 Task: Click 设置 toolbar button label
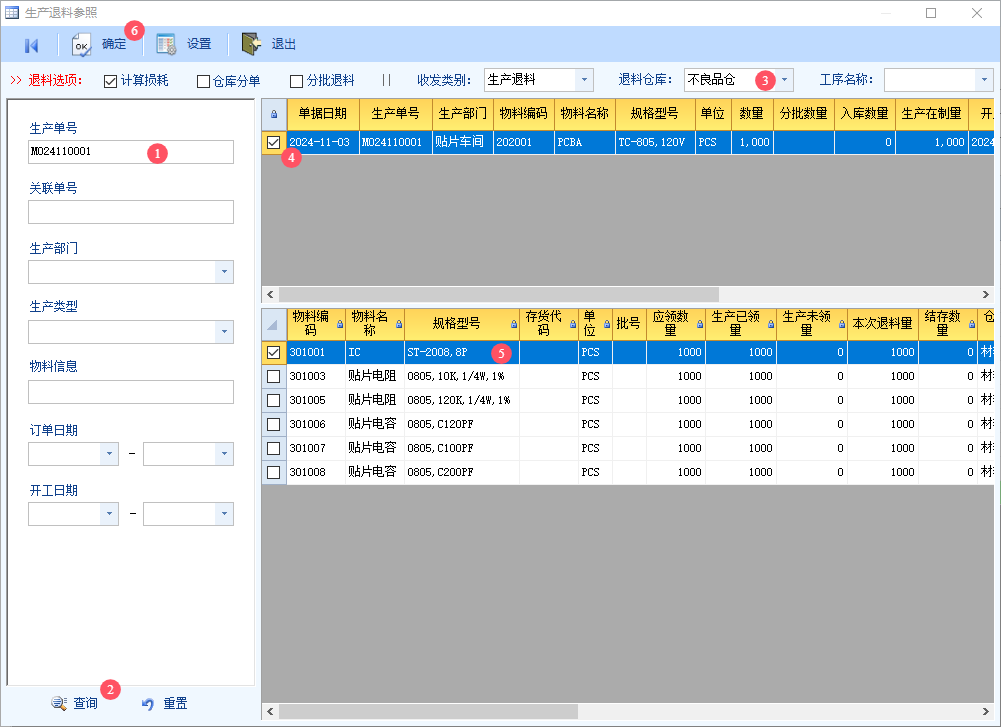coord(199,44)
